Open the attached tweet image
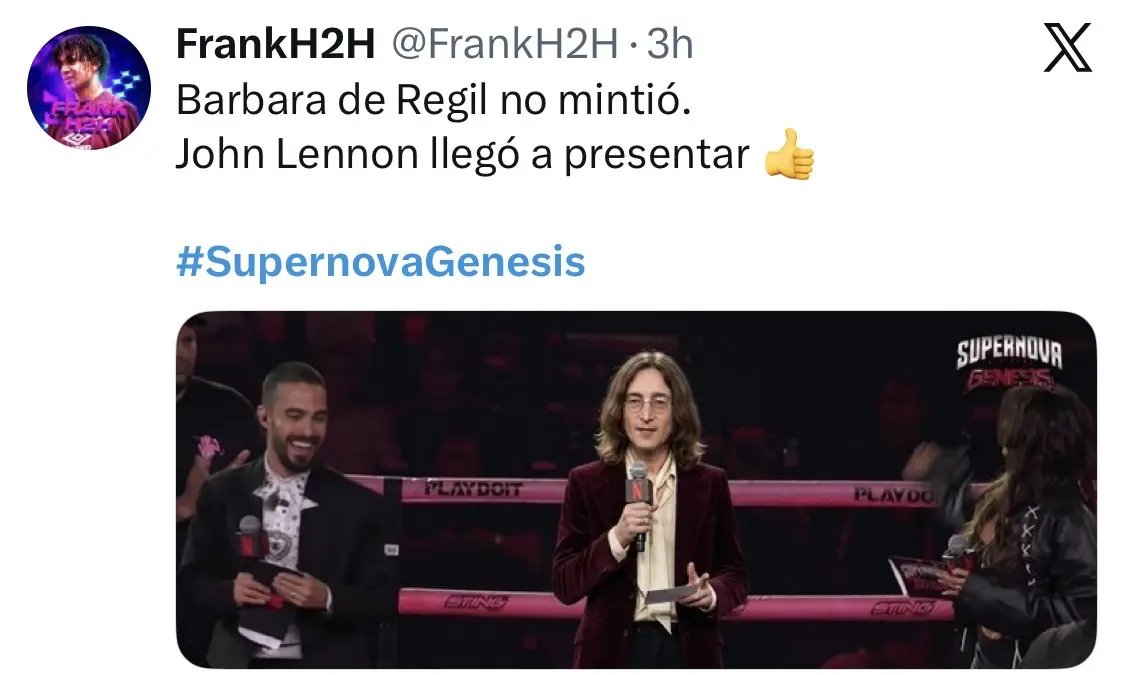The height and width of the screenshot is (675, 1125). coord(636,489)
